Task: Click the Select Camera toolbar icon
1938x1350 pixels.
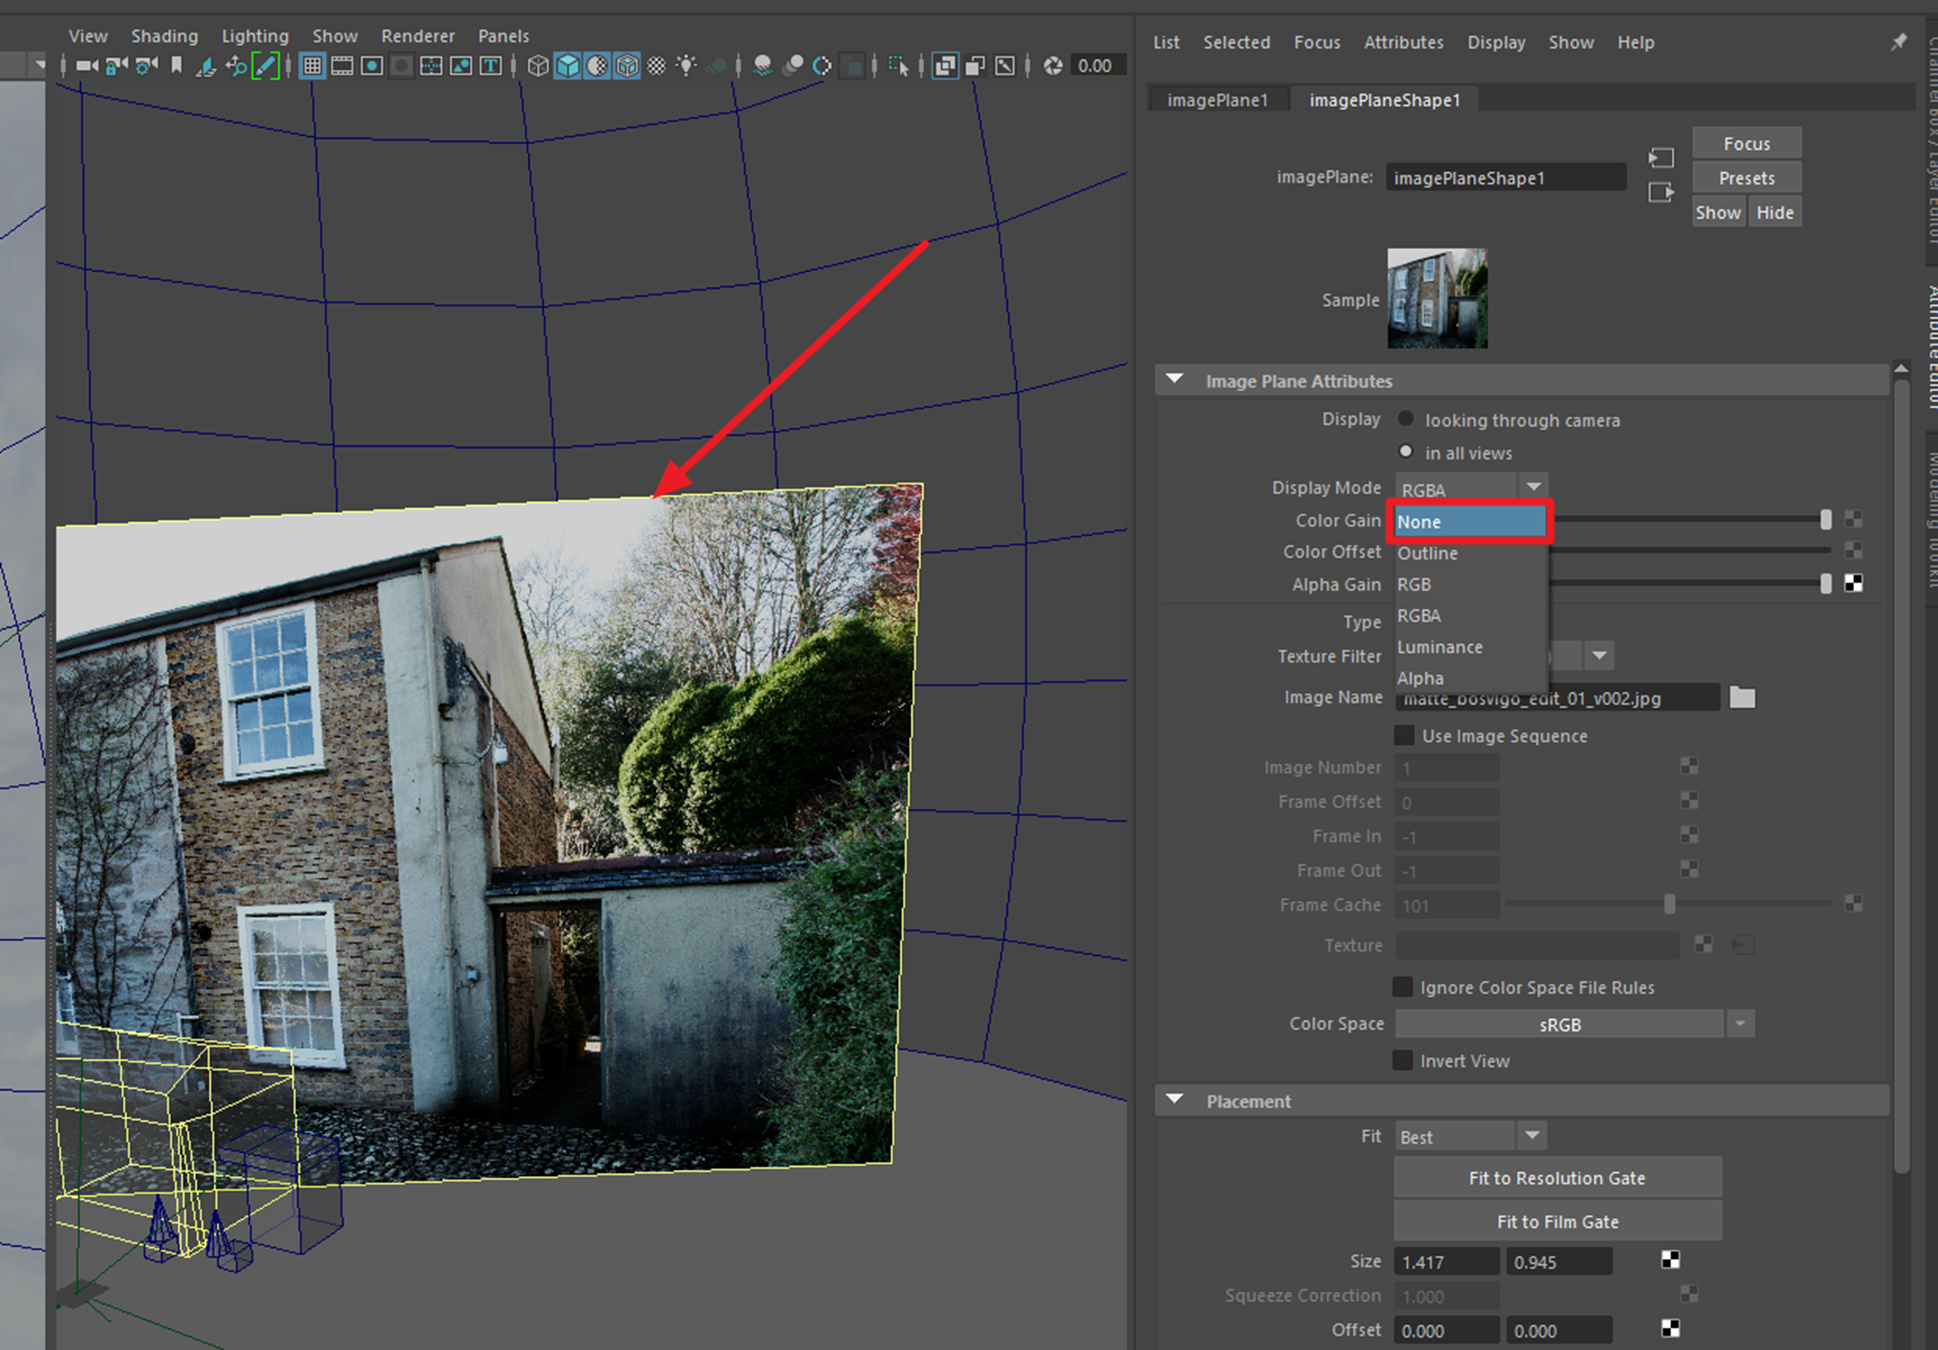Action: pos(86,66)
